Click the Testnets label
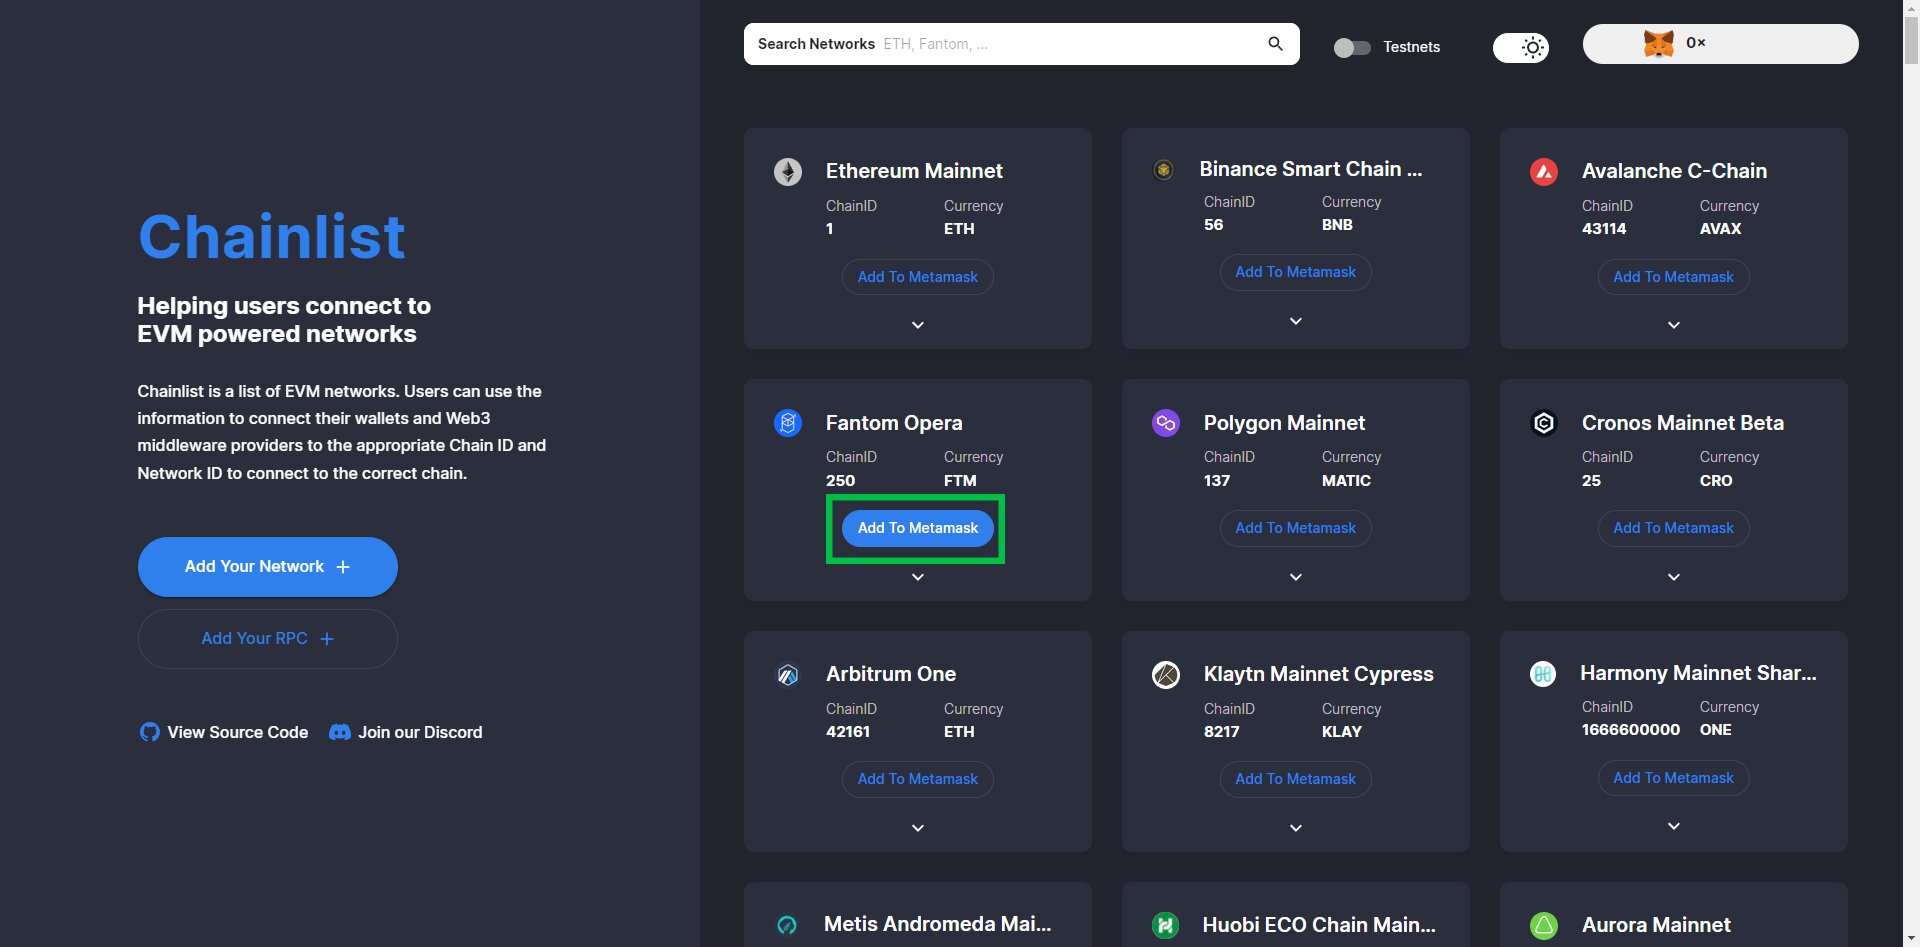The image size is (1920, 947). coord(1411,47)
